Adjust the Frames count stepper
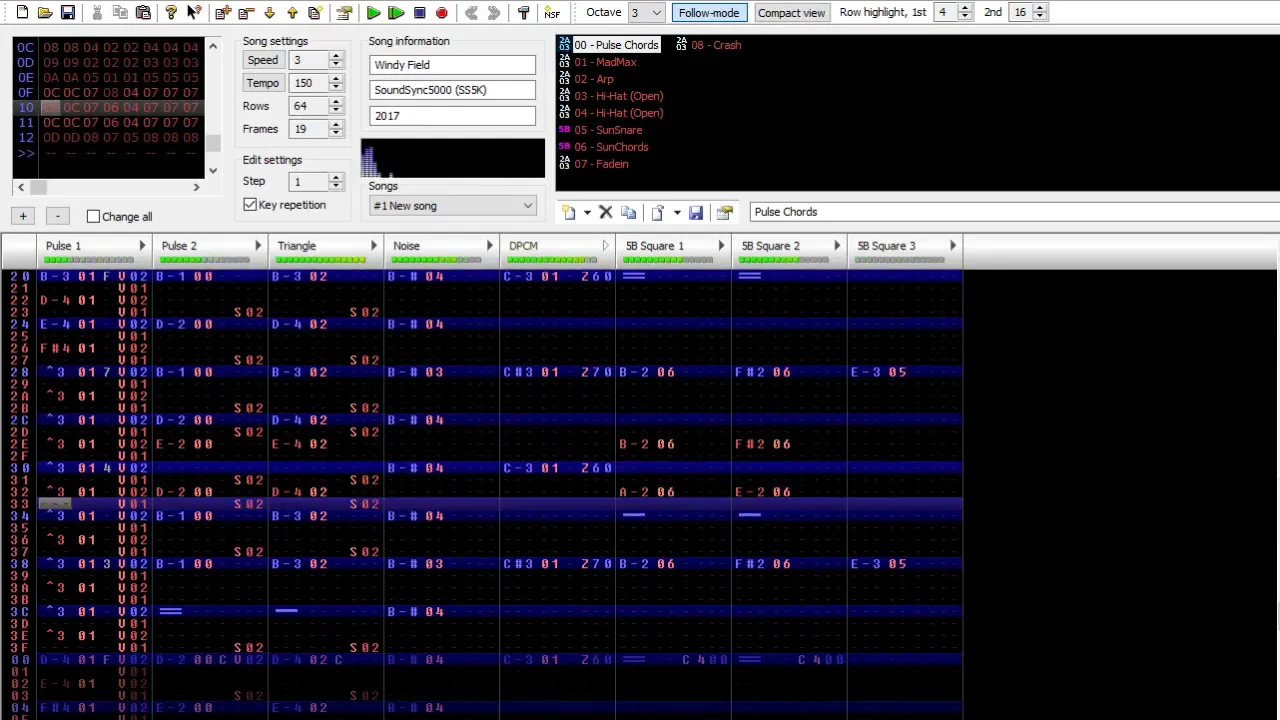 336,129
